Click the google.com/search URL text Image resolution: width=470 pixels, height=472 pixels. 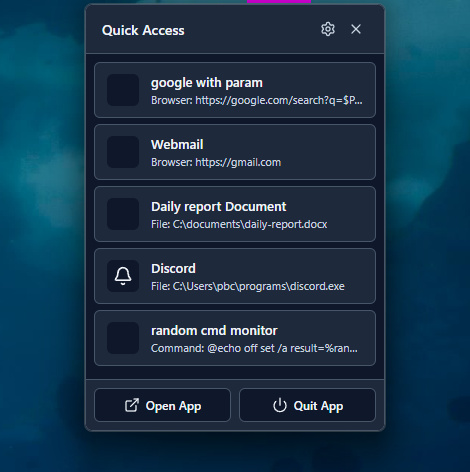pyautogui.click(x=257, y=100)
